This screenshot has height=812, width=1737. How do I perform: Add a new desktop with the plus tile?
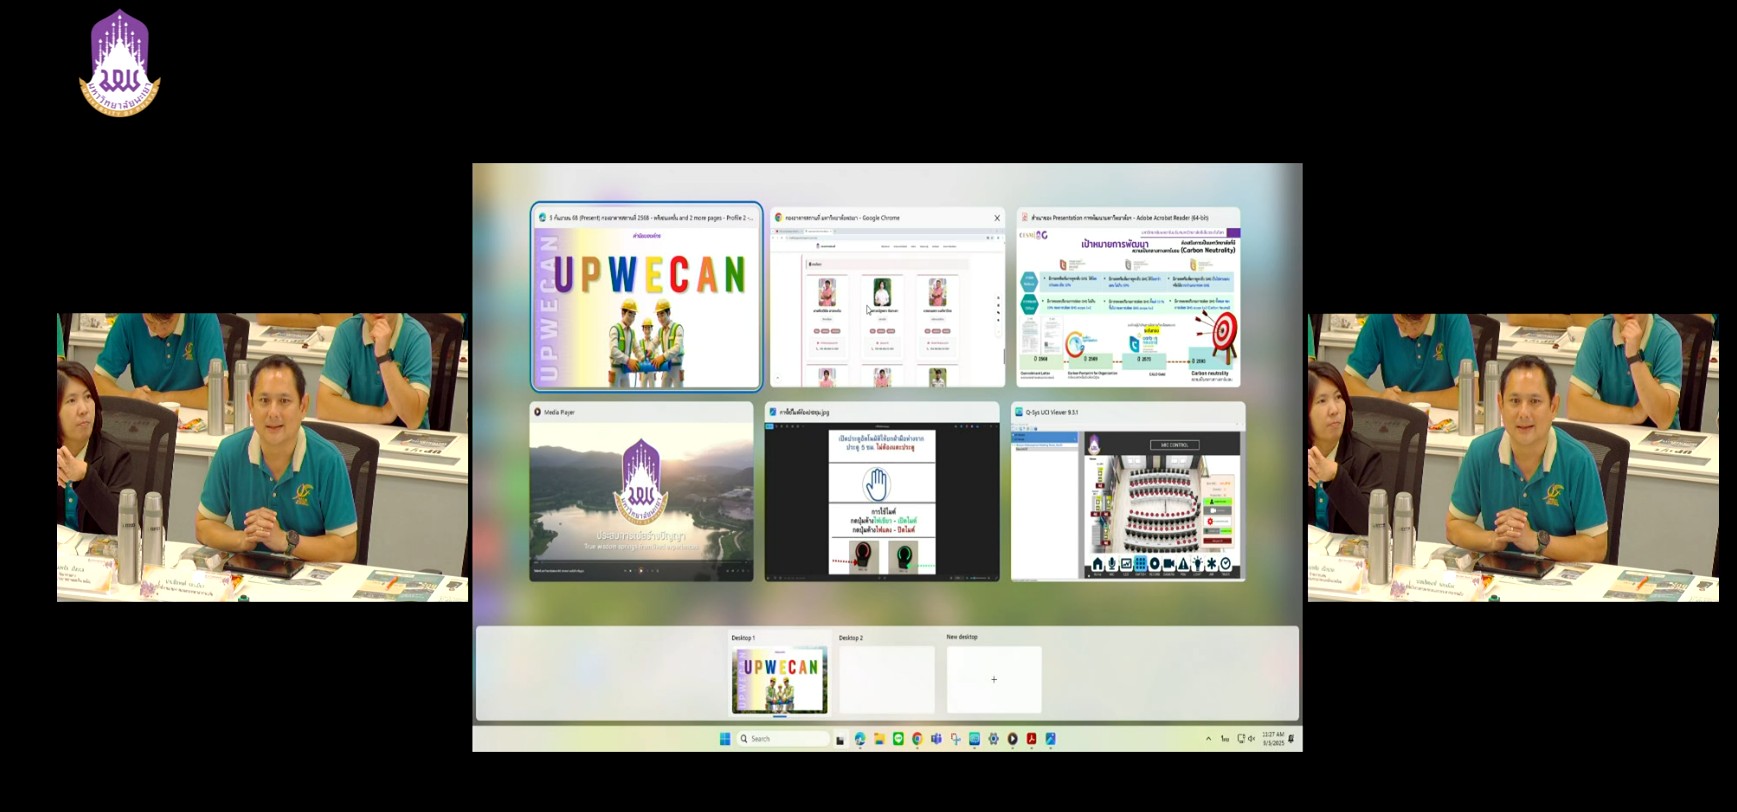click(x=994, y=679)
